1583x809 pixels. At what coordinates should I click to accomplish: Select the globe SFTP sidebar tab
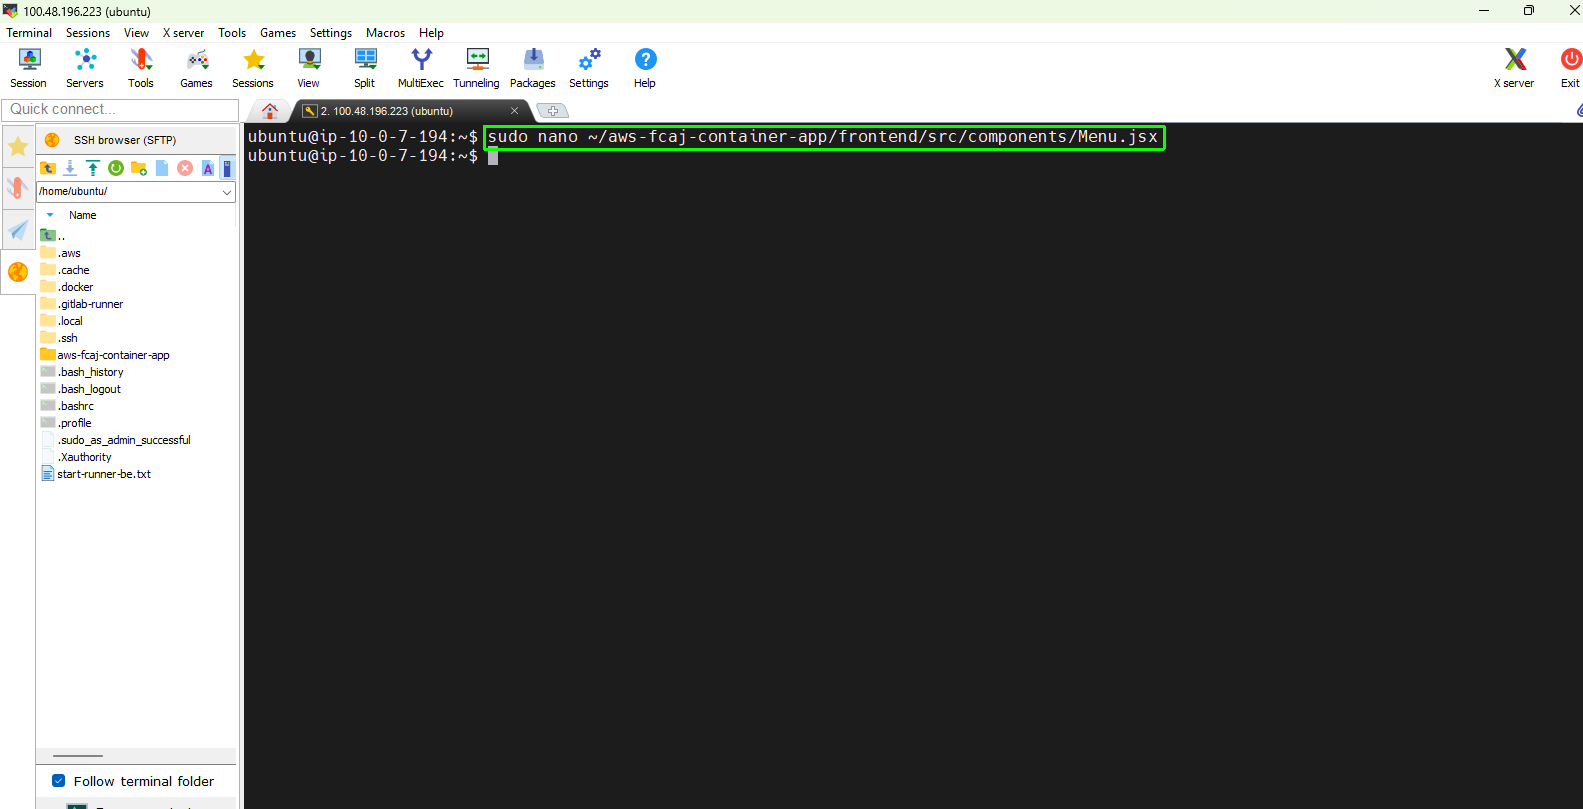tap(18, 272)
